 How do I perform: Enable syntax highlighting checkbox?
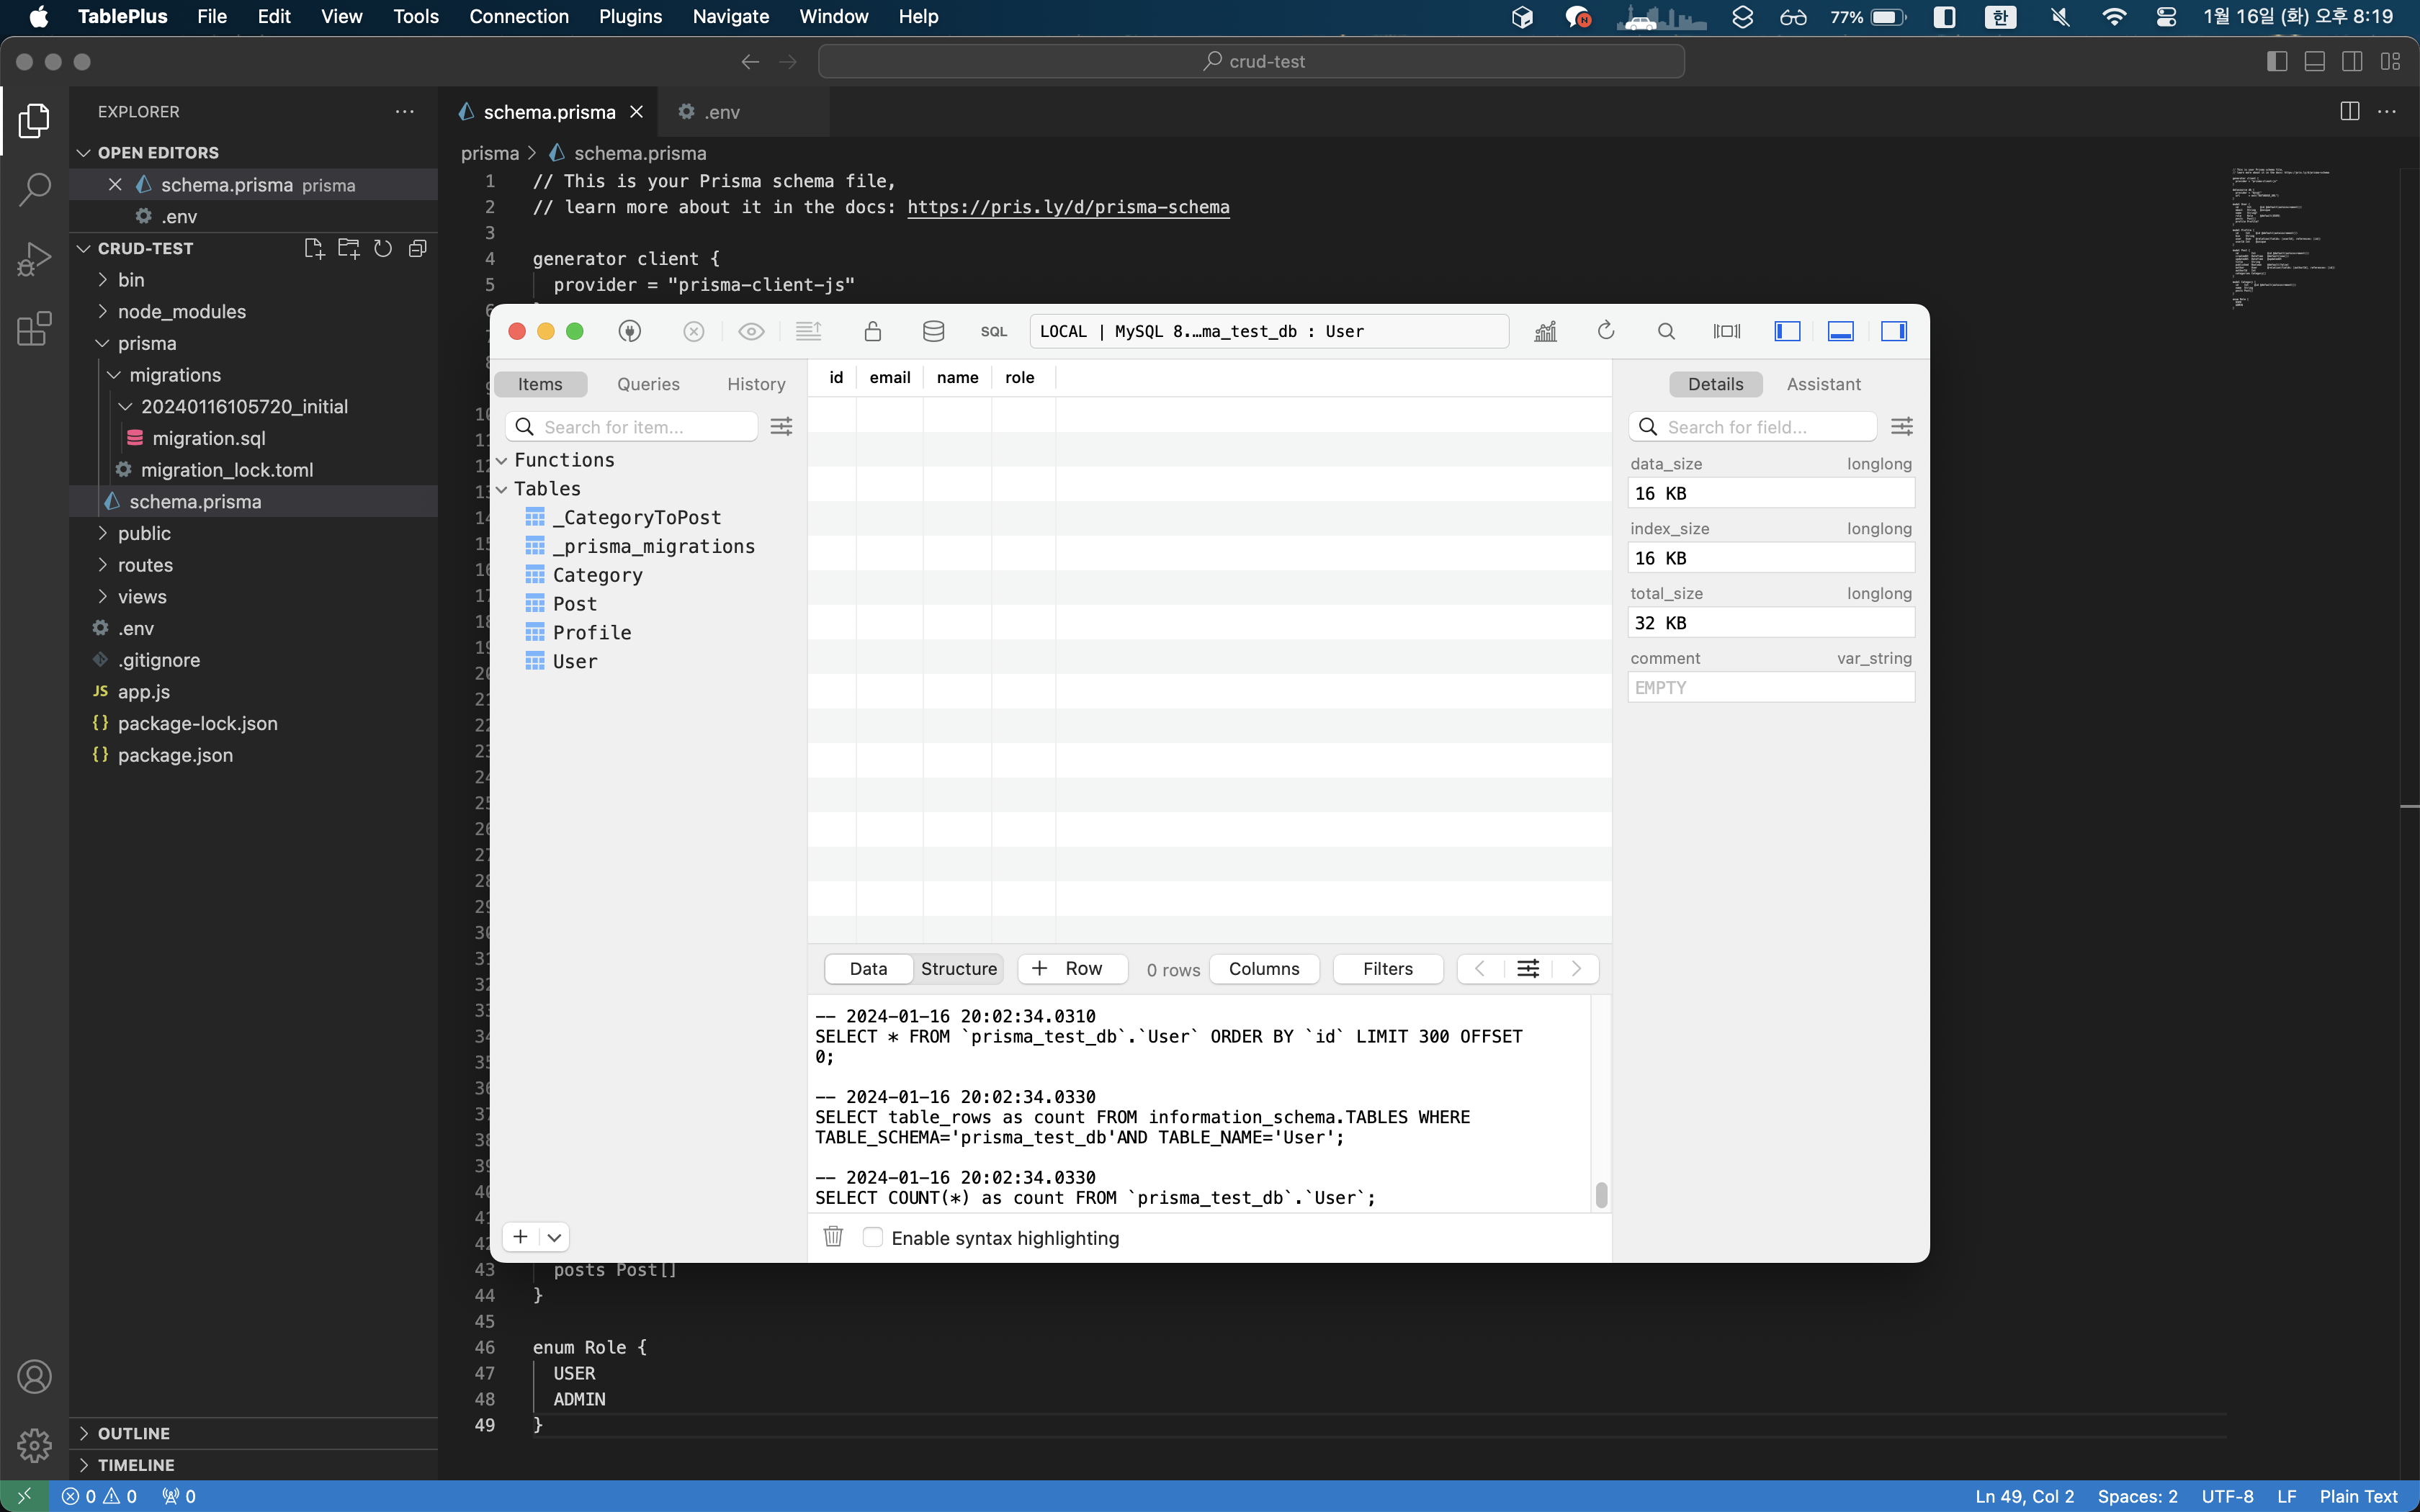pos(873,1237)
